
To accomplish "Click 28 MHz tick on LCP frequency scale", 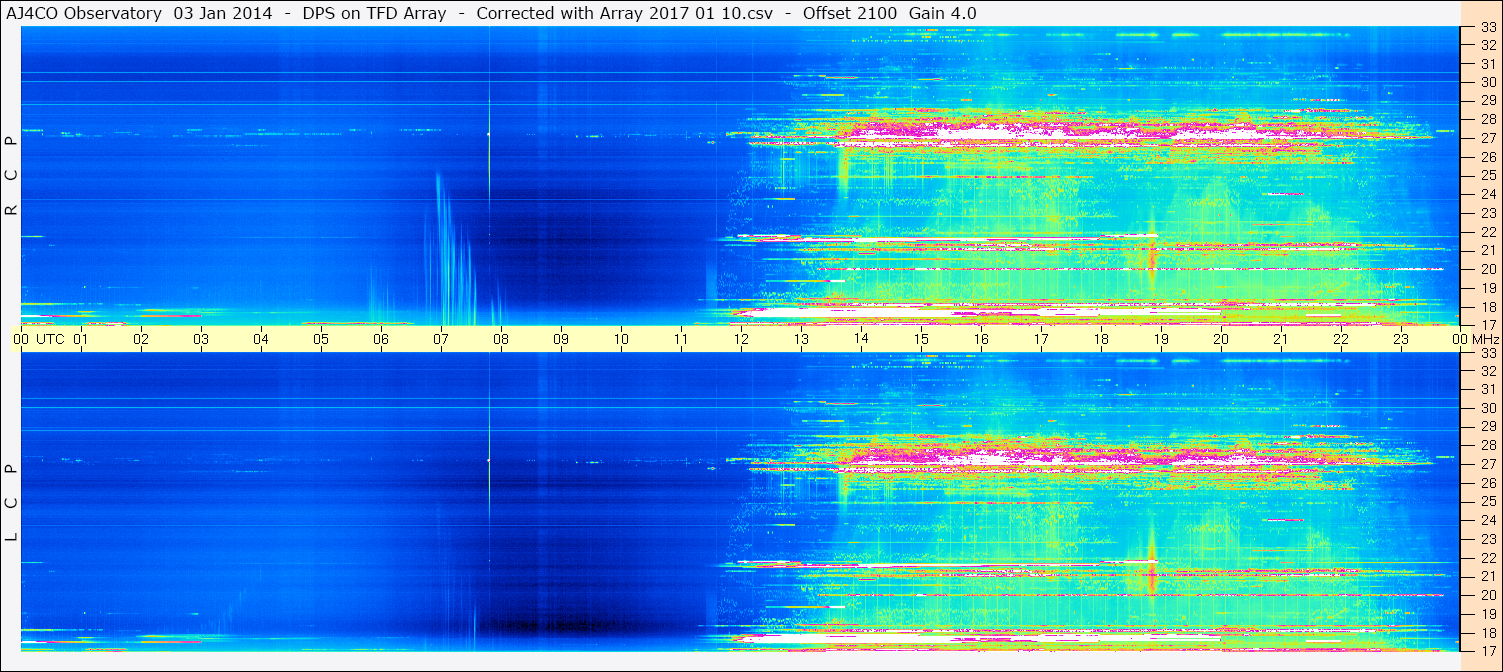I will [1488, 445].
